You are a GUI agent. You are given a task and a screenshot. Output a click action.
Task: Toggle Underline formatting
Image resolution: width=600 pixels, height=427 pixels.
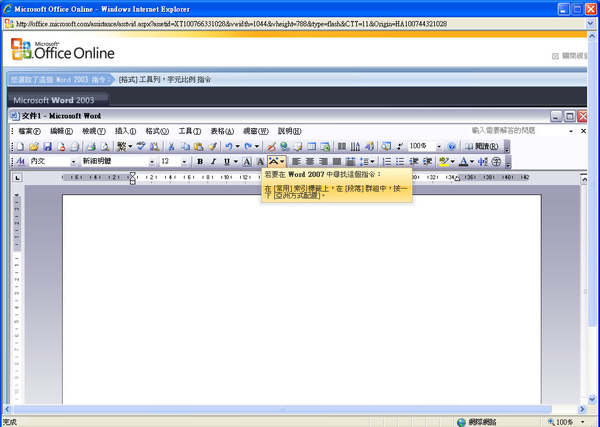click(x=227, y=161)
